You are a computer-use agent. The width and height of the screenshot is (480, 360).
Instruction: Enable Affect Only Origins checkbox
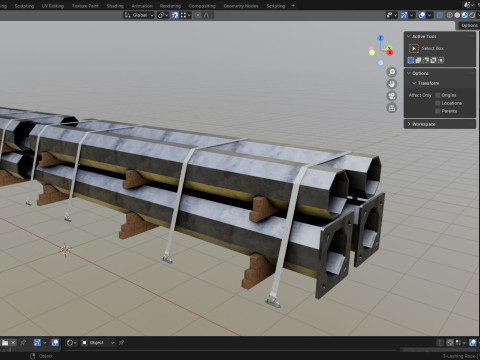[x=438, y=95]
